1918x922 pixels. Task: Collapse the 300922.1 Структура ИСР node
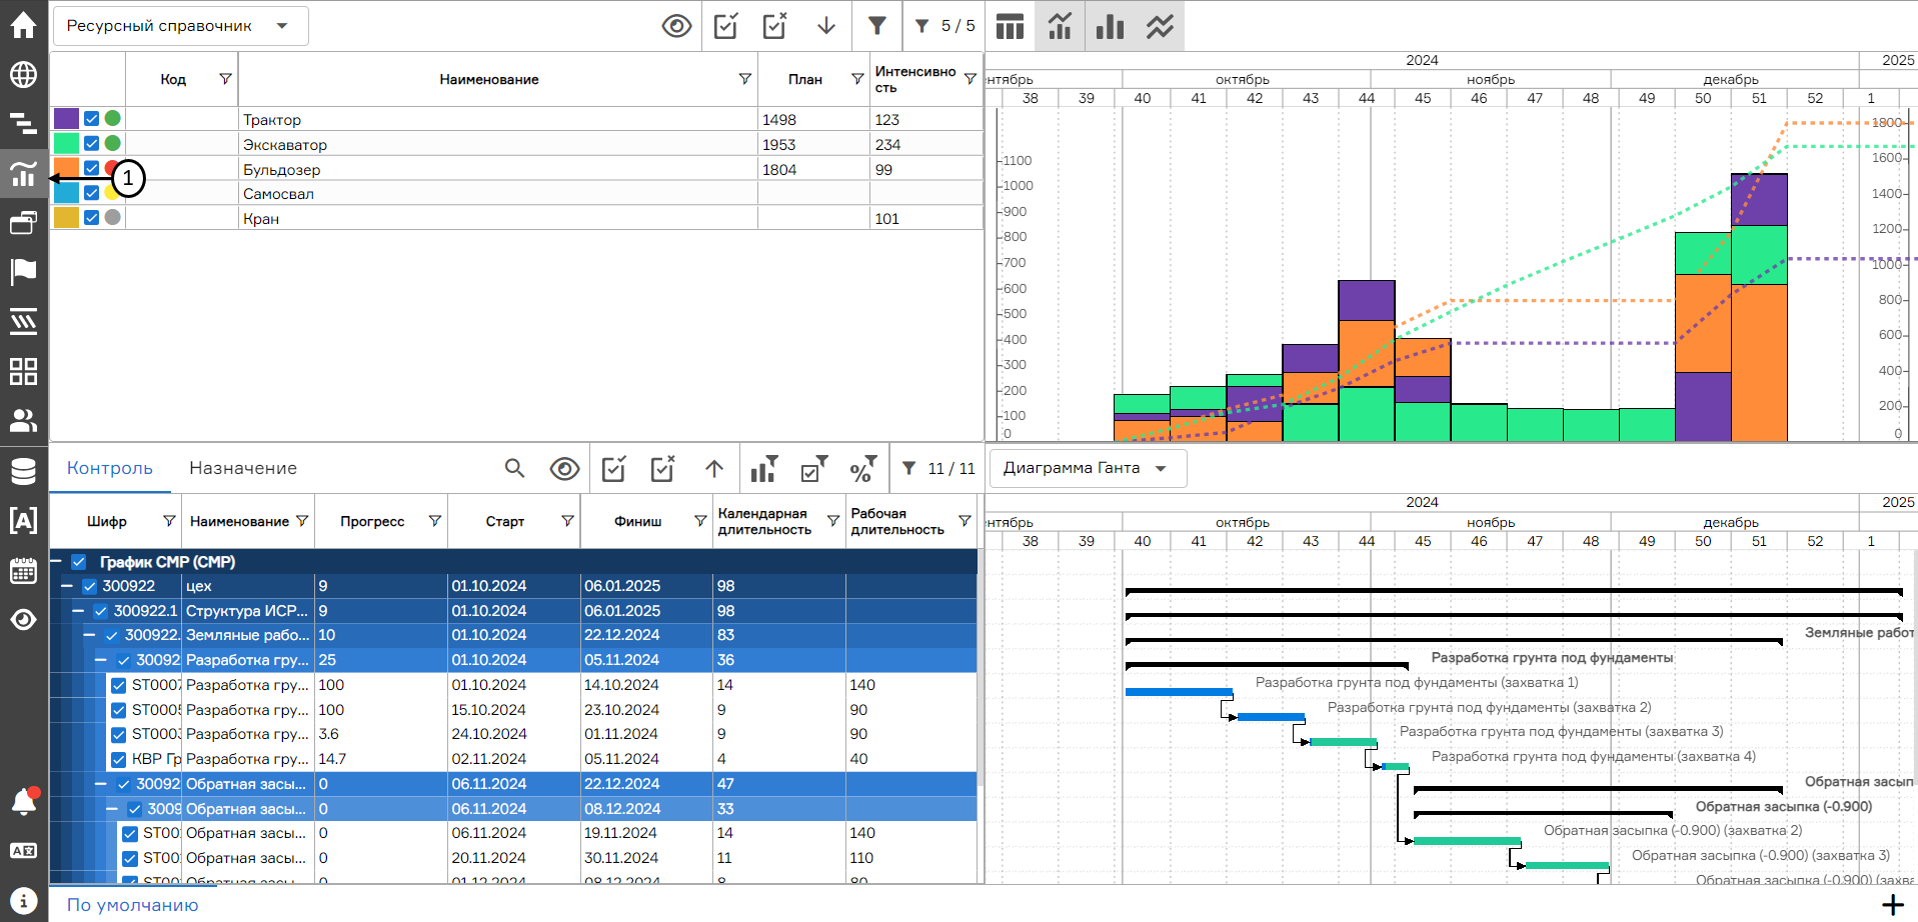[78, 611]
